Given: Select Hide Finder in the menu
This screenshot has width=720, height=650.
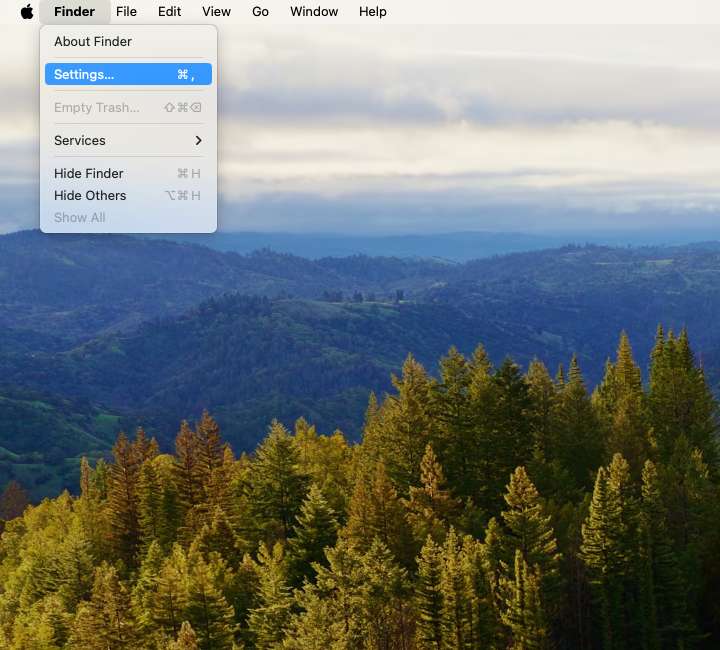Looking at the screenshot, I should pos(89,173).
